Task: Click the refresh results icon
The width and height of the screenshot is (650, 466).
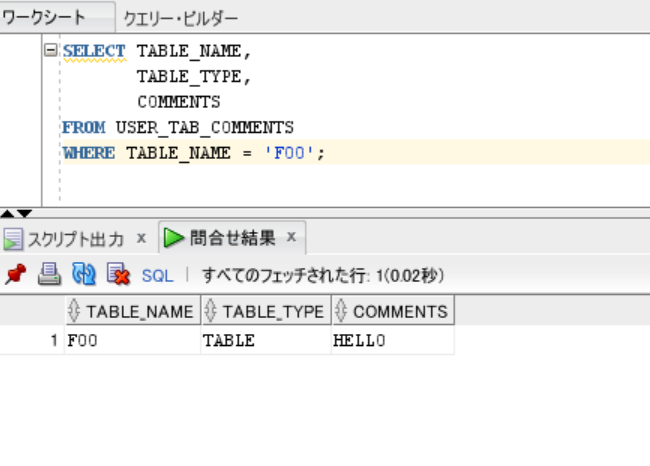Action: pos(83,274)
